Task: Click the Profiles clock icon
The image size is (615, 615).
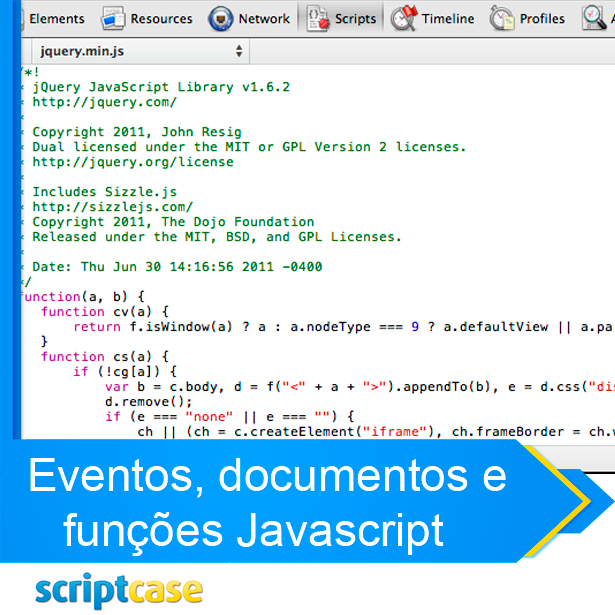Action: click(502, 18)
